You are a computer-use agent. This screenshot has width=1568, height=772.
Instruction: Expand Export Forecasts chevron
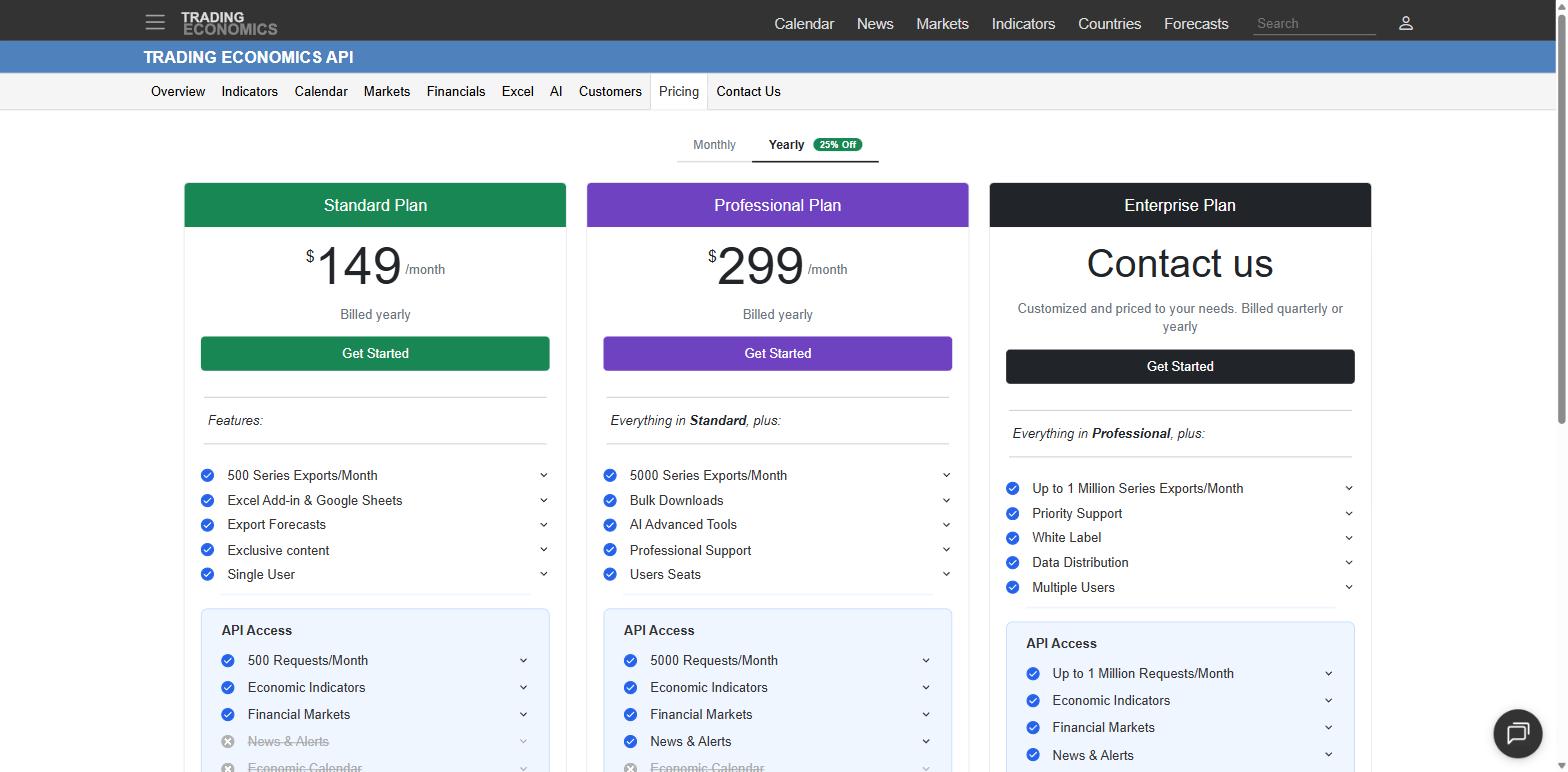[544, 524]
